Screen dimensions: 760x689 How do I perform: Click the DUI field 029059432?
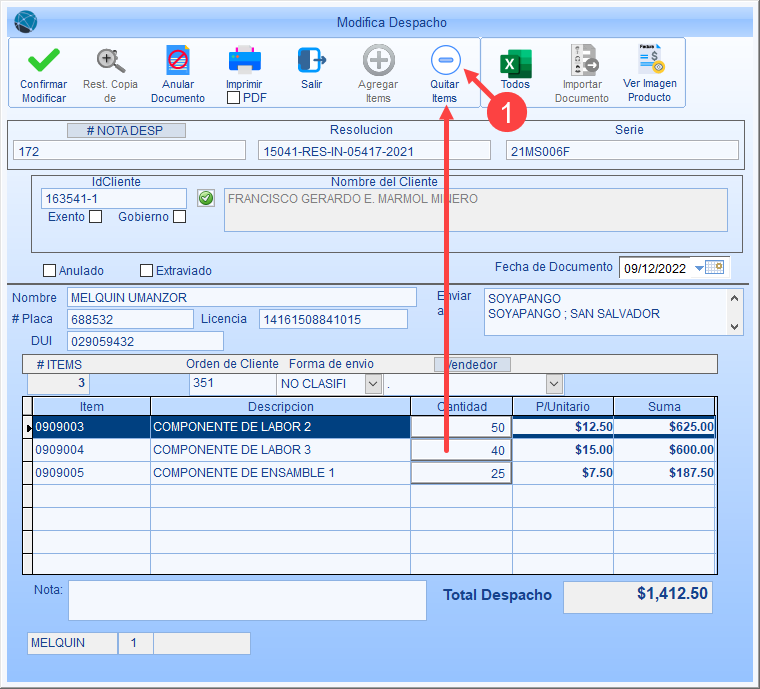click(x=145, y=341)
